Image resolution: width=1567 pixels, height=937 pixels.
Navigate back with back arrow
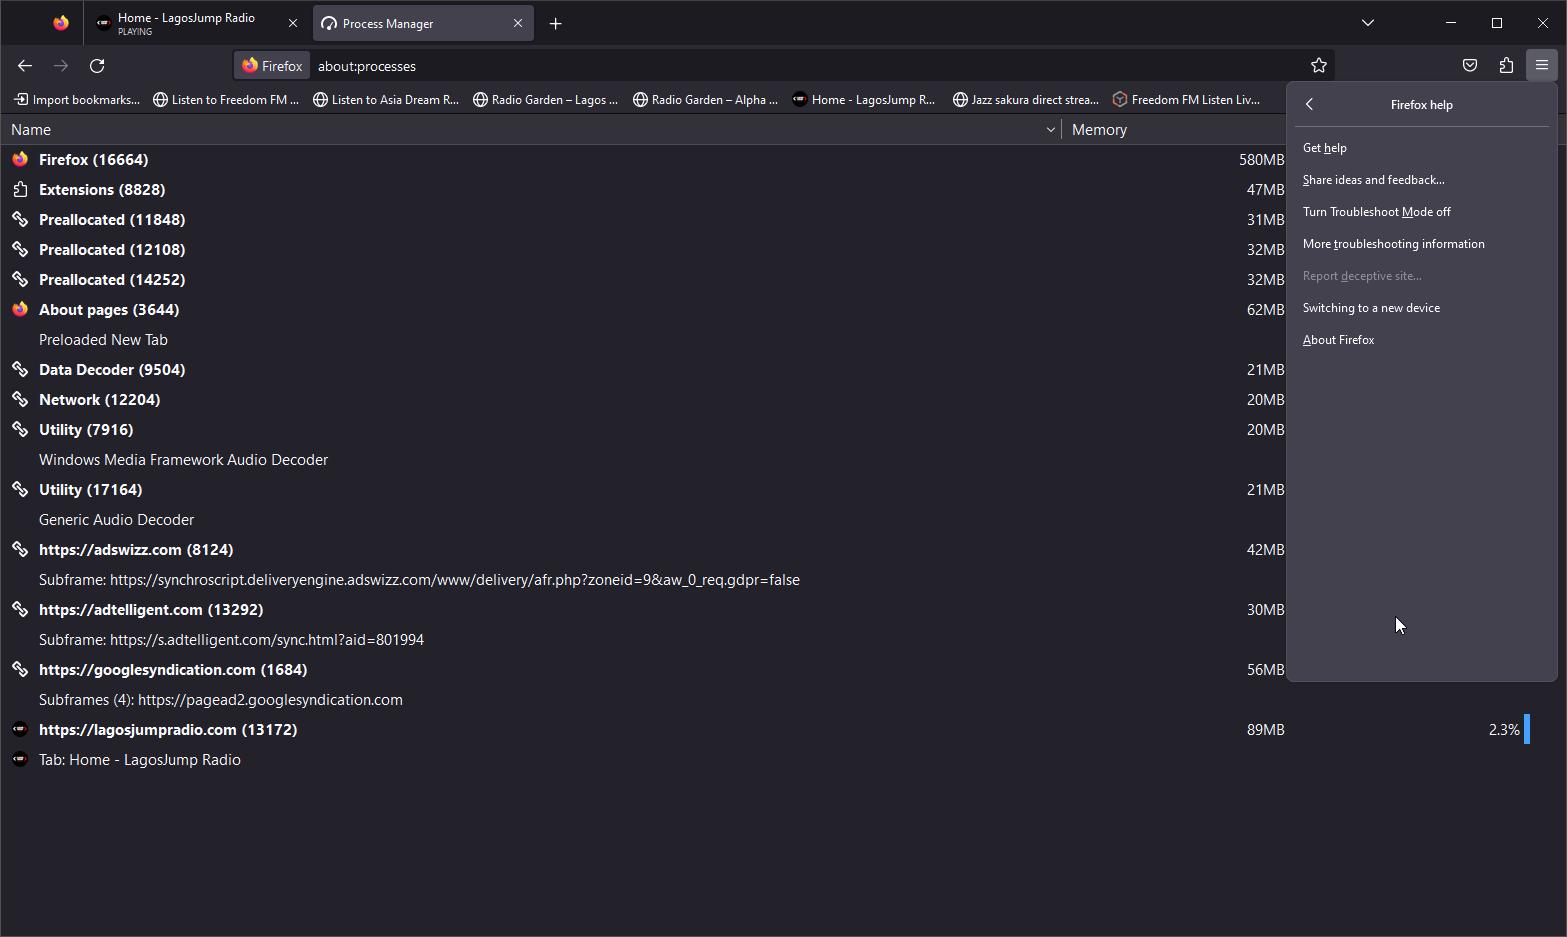25,66
